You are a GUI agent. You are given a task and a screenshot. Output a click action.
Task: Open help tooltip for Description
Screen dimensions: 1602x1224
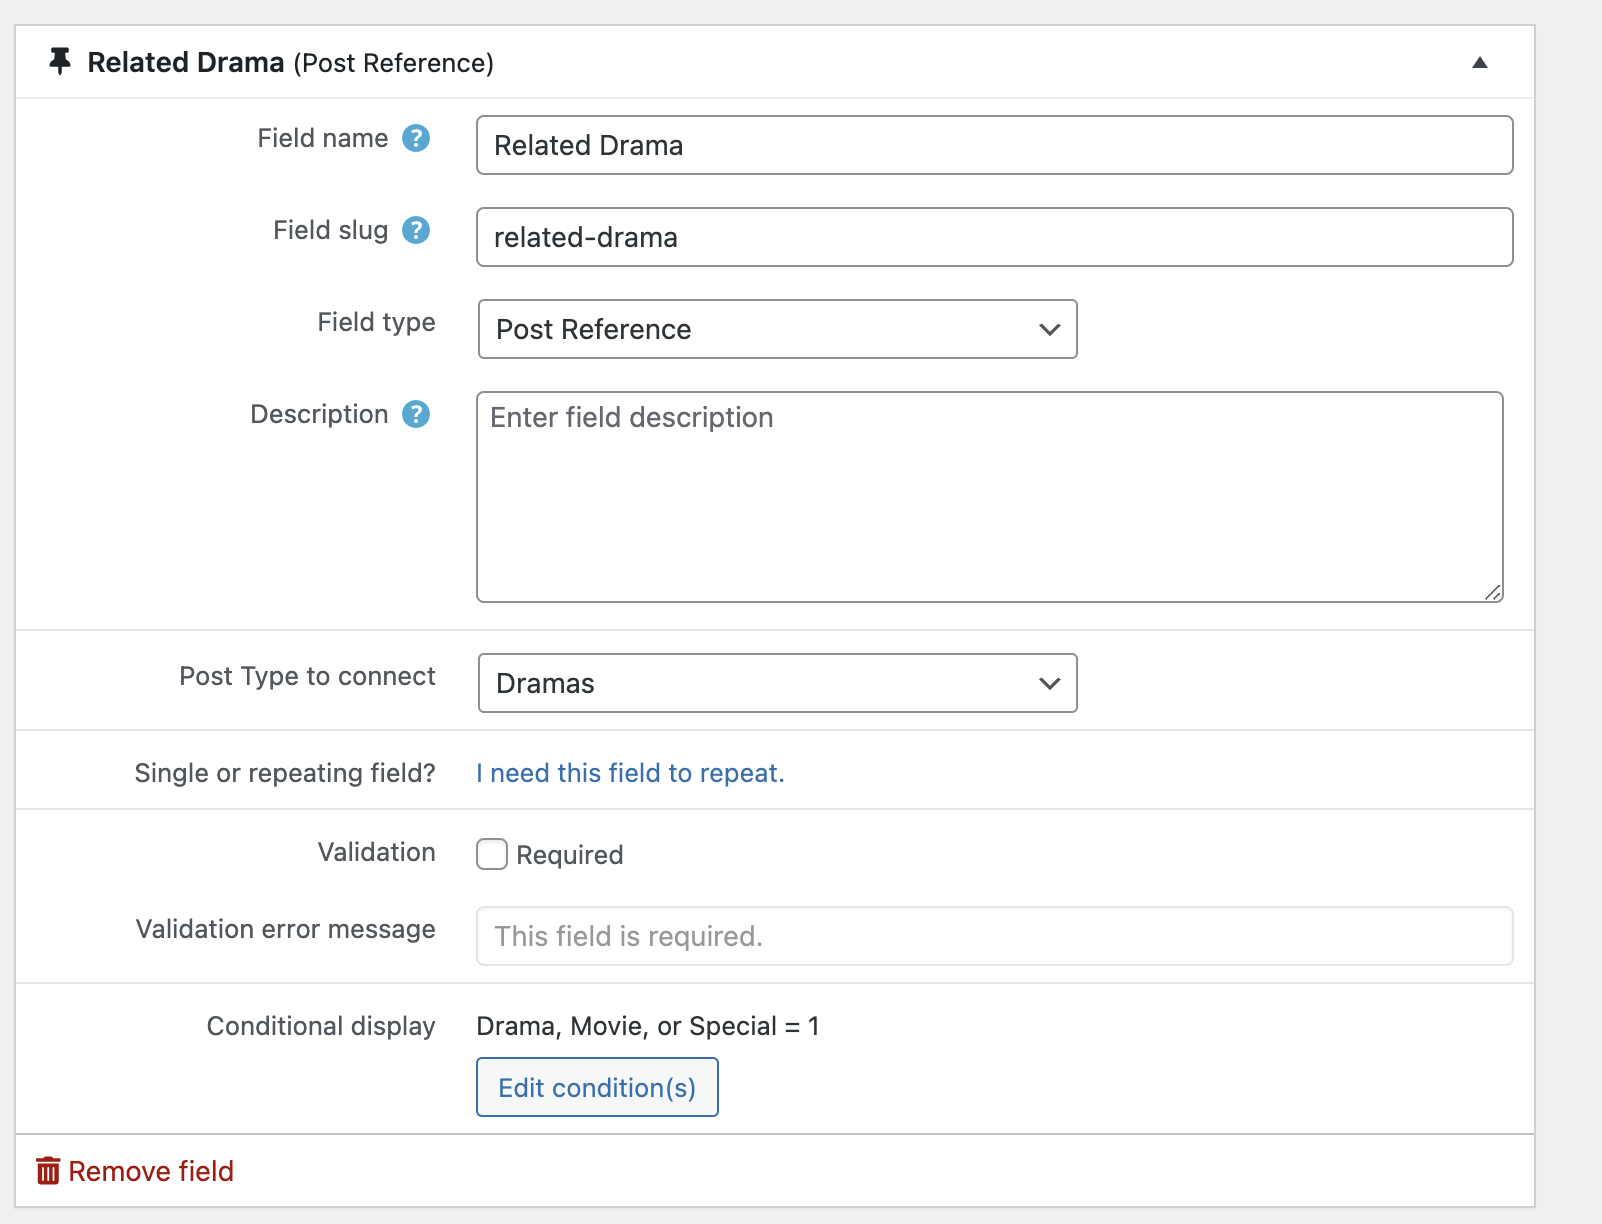pos(416,414)
